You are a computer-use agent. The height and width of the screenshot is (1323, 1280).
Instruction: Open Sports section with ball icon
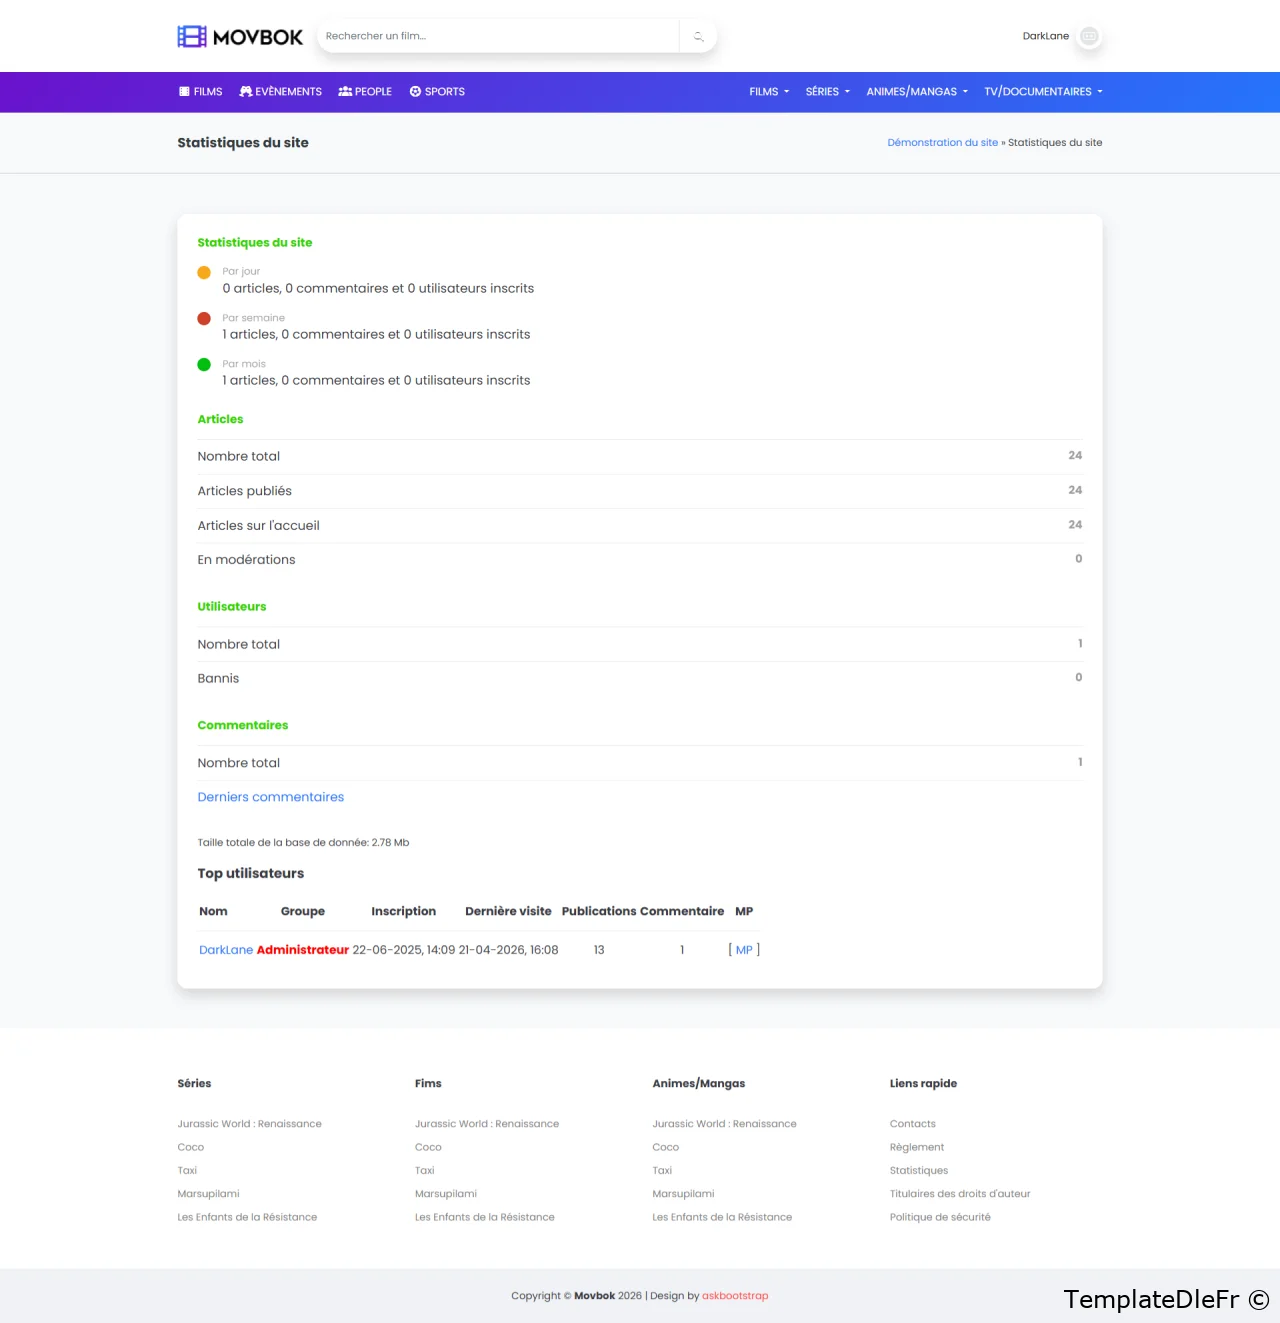[x=437, y=92]
